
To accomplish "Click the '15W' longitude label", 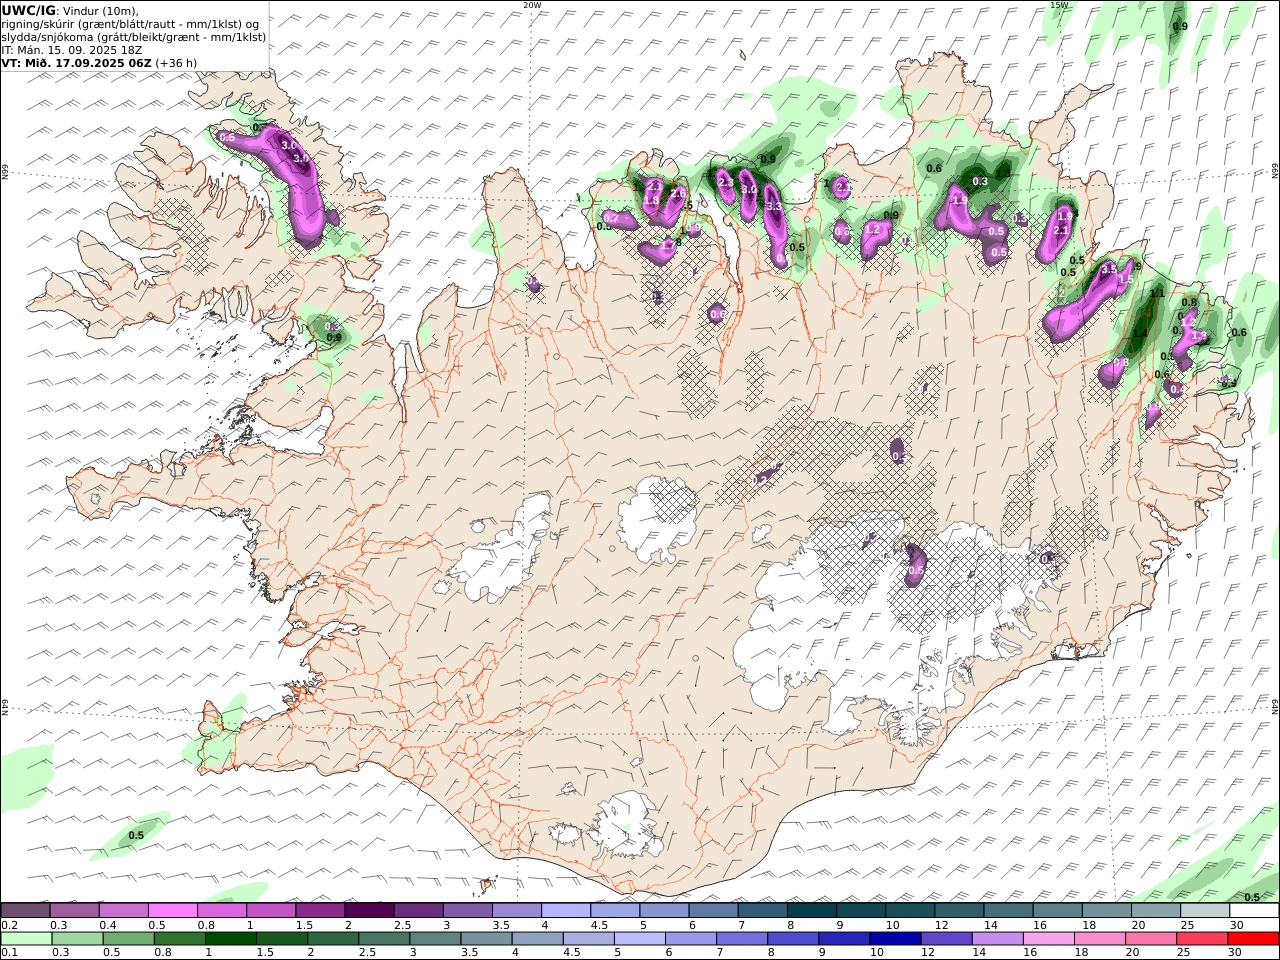I will 1059,5.
